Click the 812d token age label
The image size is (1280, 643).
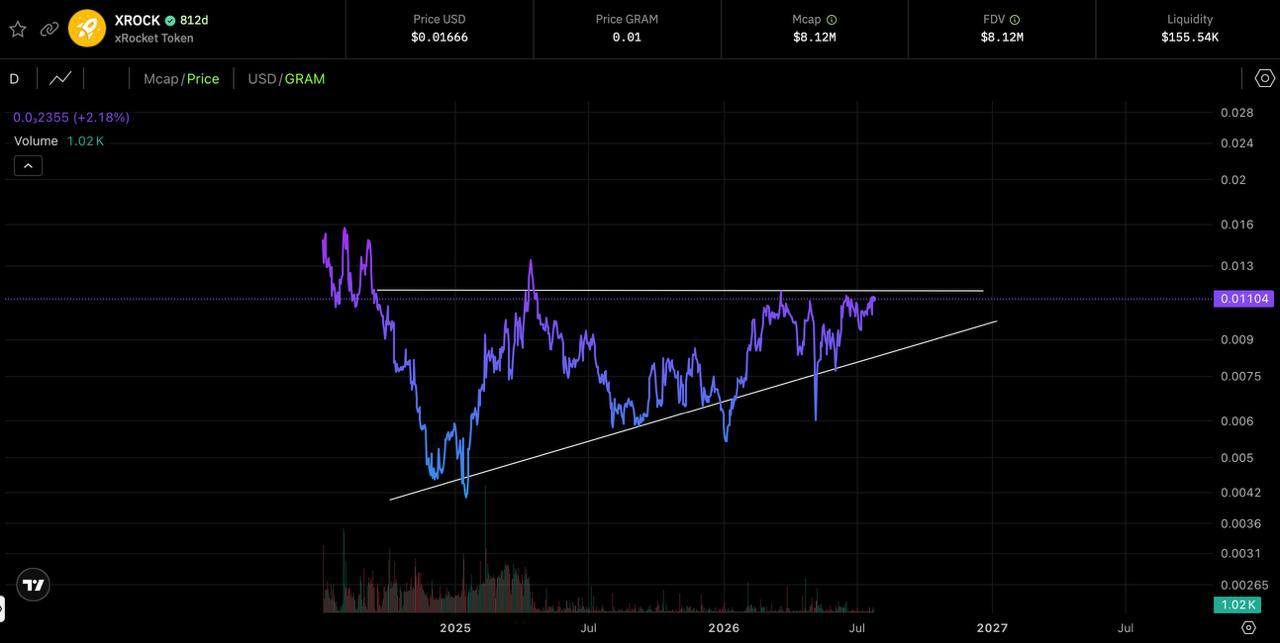point(194,20)
